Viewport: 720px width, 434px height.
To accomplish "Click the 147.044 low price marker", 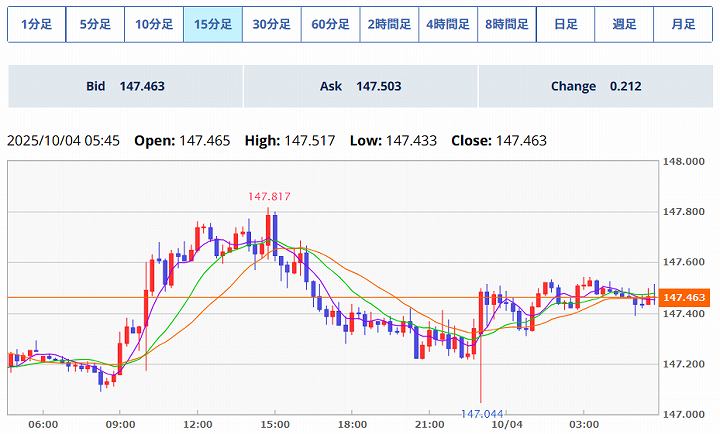I will [482, 412].
